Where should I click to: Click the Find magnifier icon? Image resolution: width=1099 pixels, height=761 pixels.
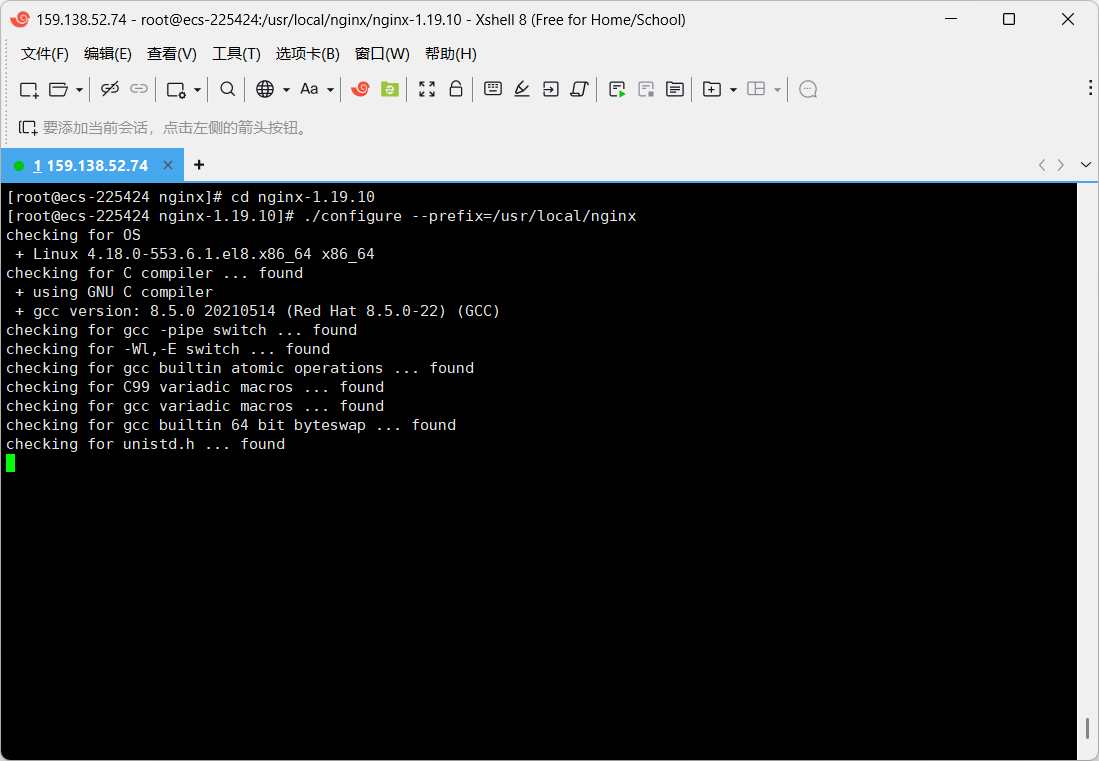[x=227, y=89]
